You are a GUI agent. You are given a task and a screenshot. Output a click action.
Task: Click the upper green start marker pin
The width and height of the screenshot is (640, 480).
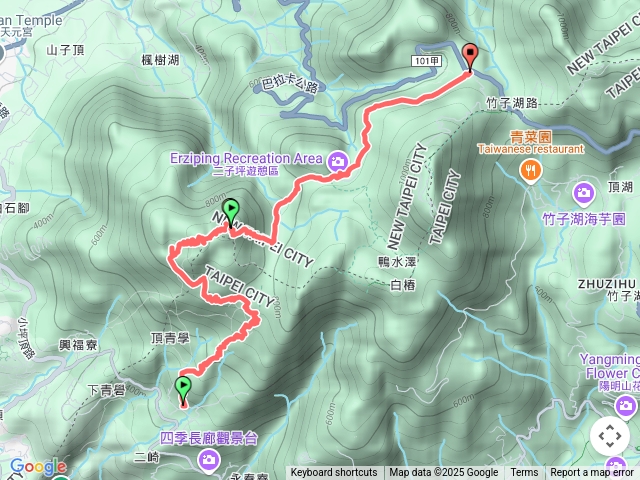(231, 213)
